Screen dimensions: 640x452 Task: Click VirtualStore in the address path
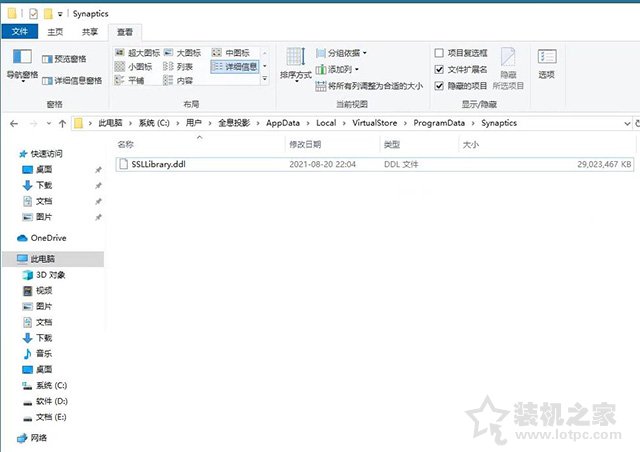[x=375, y=123]
